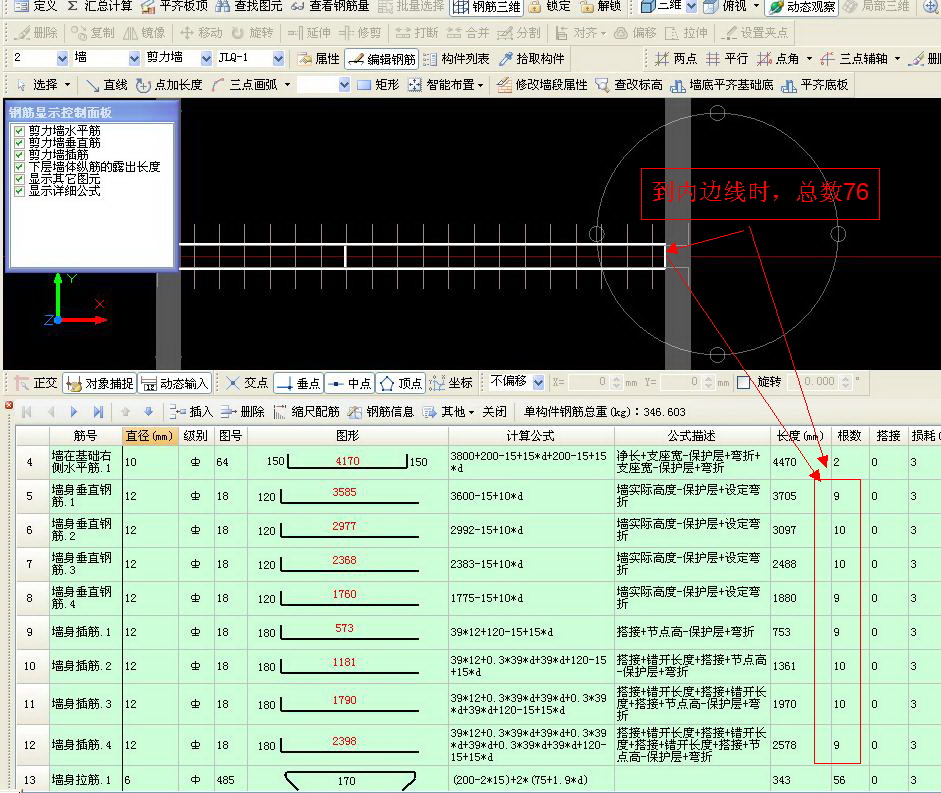Screen dimensions: 941x793
Task: Expand the 选择 select tool dropdown arrow
Action: [x=67, y=85]
